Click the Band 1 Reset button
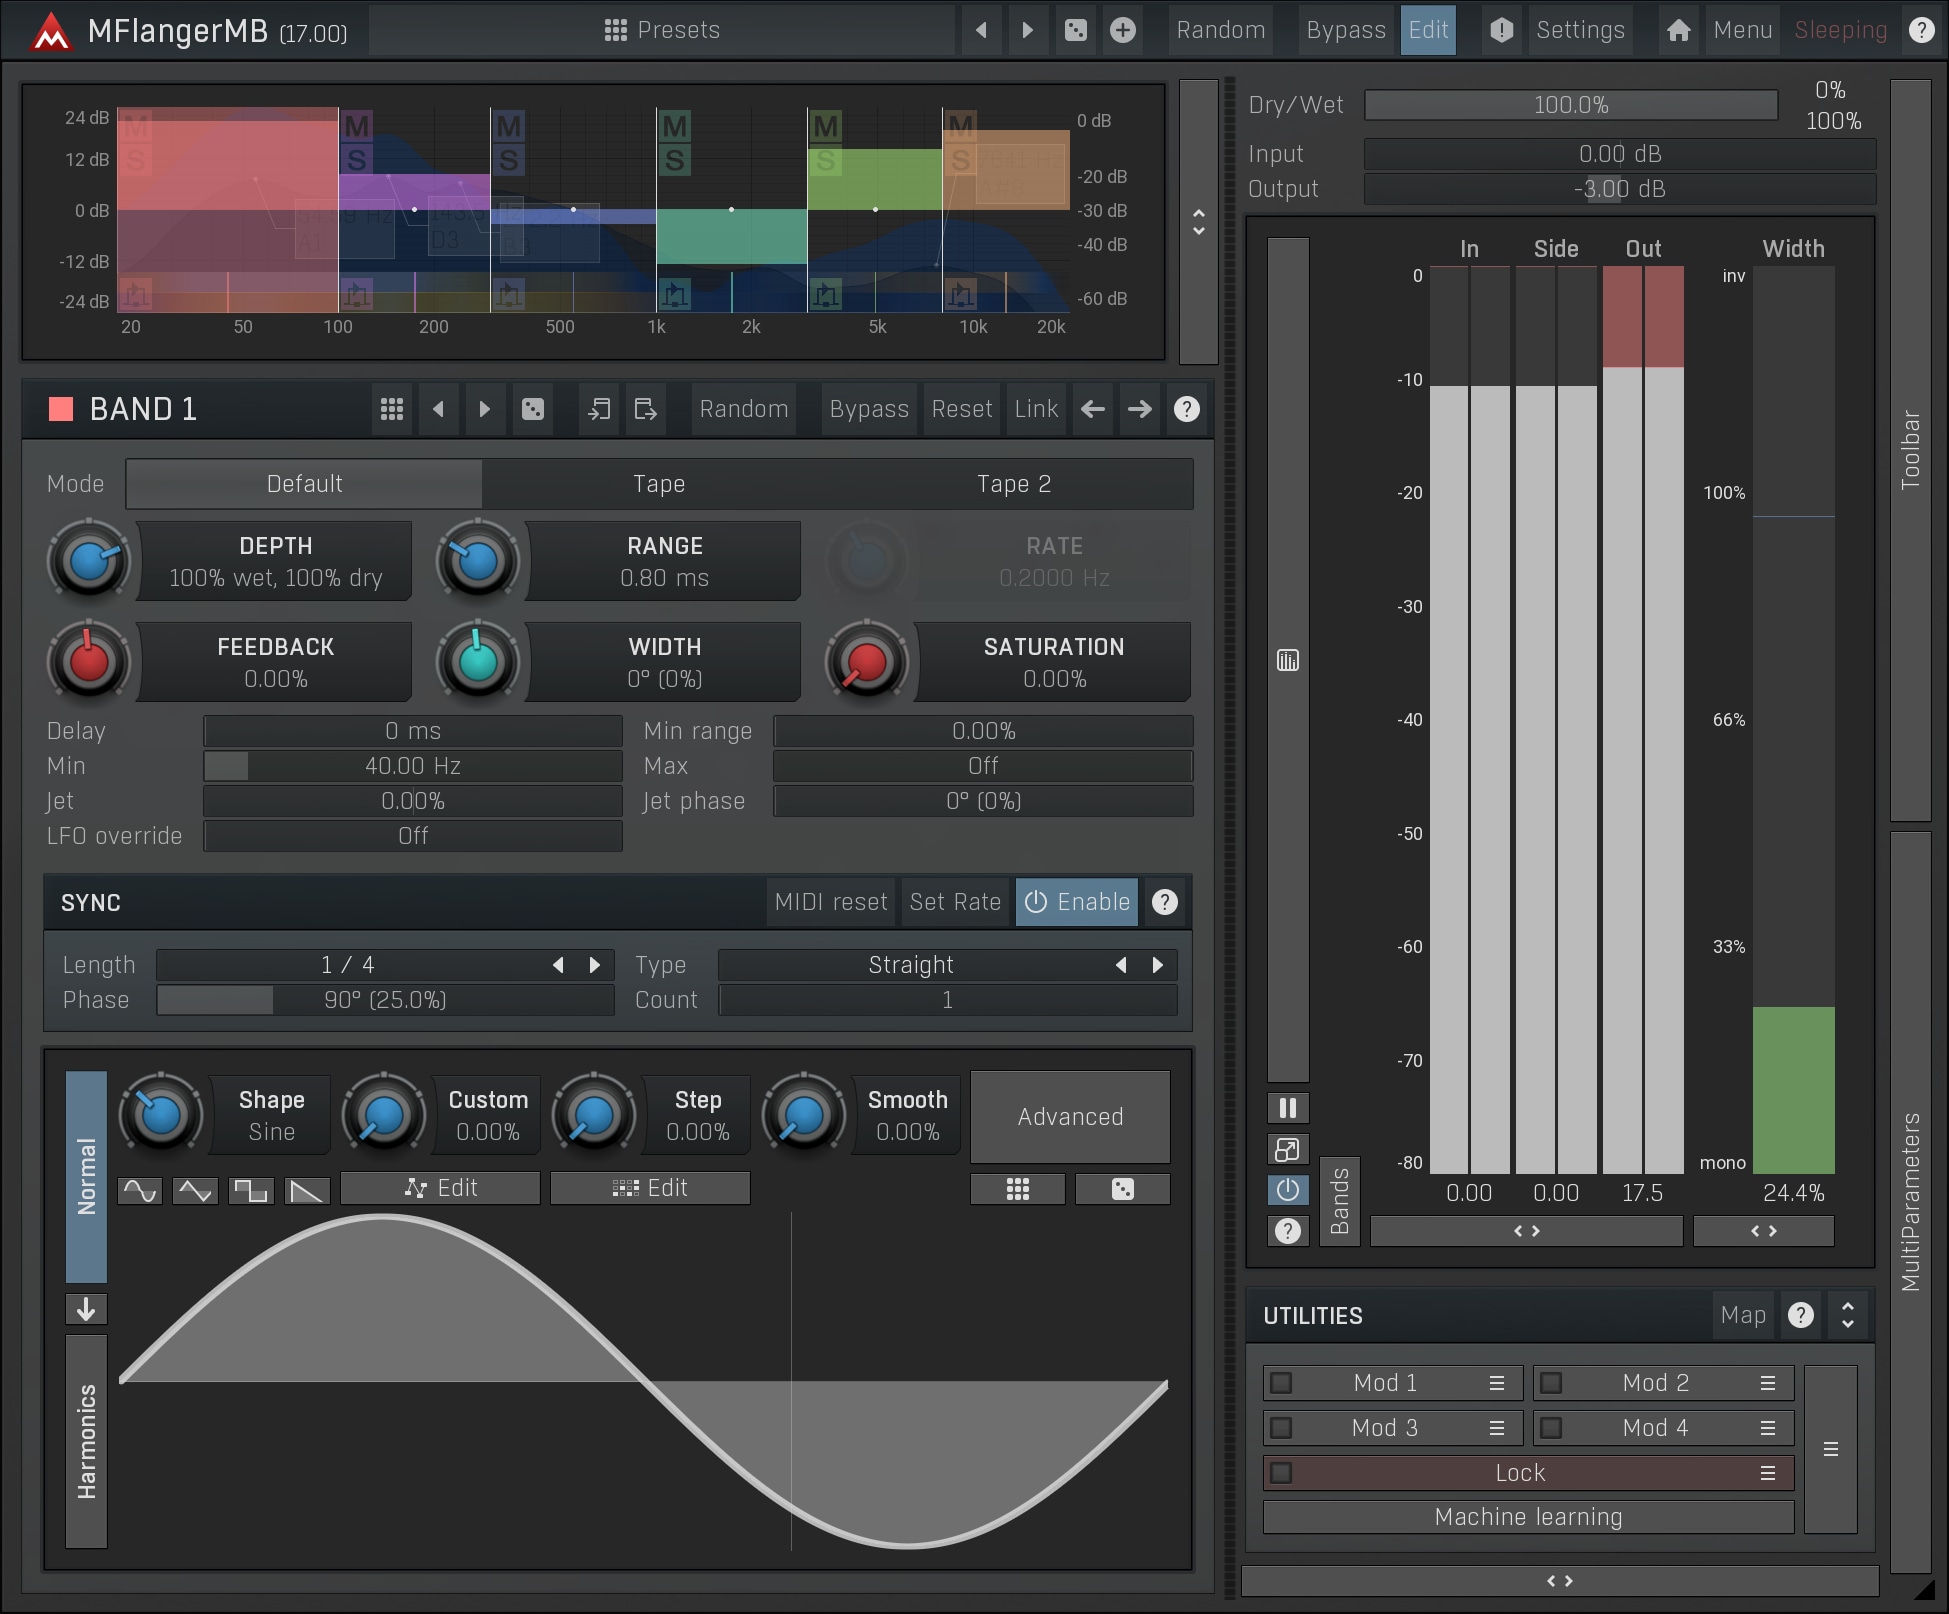This screenshot has height=1614, width=1949. 961,409
